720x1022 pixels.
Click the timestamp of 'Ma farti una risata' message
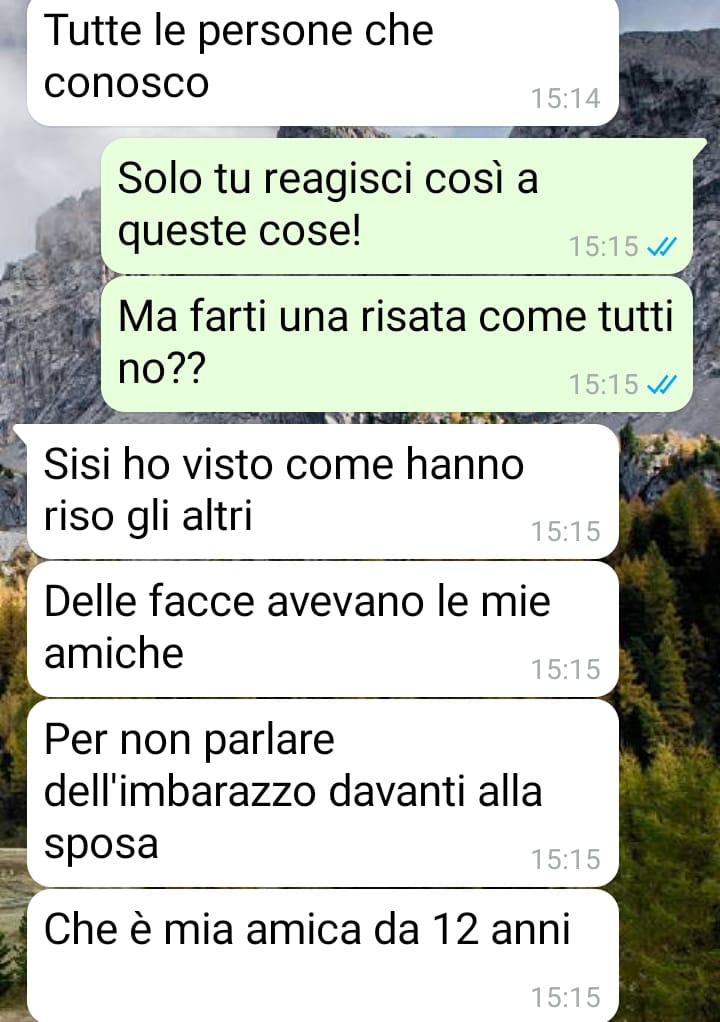pos(604,385)
